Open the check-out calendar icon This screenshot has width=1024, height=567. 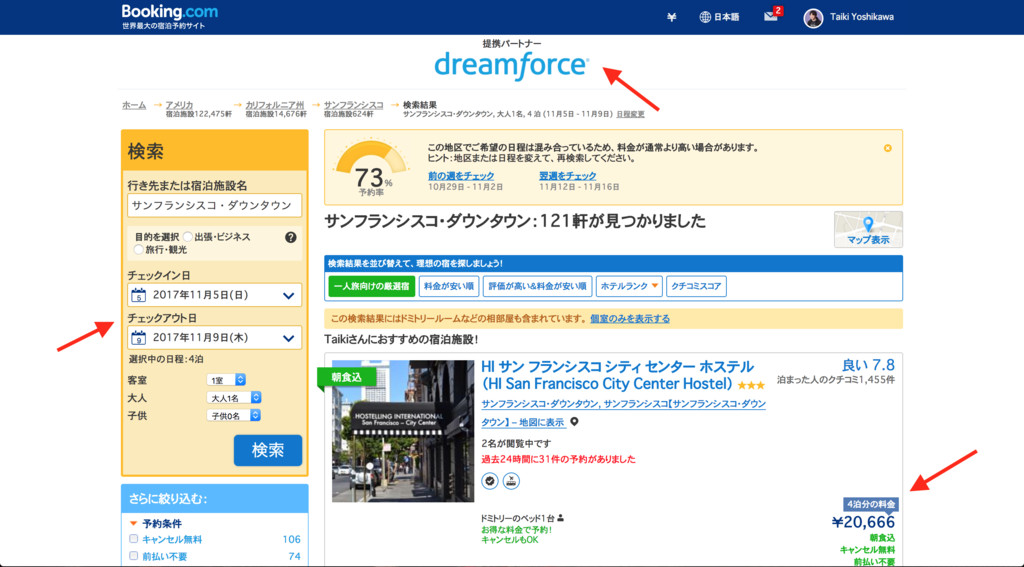[x=138, y=338]
